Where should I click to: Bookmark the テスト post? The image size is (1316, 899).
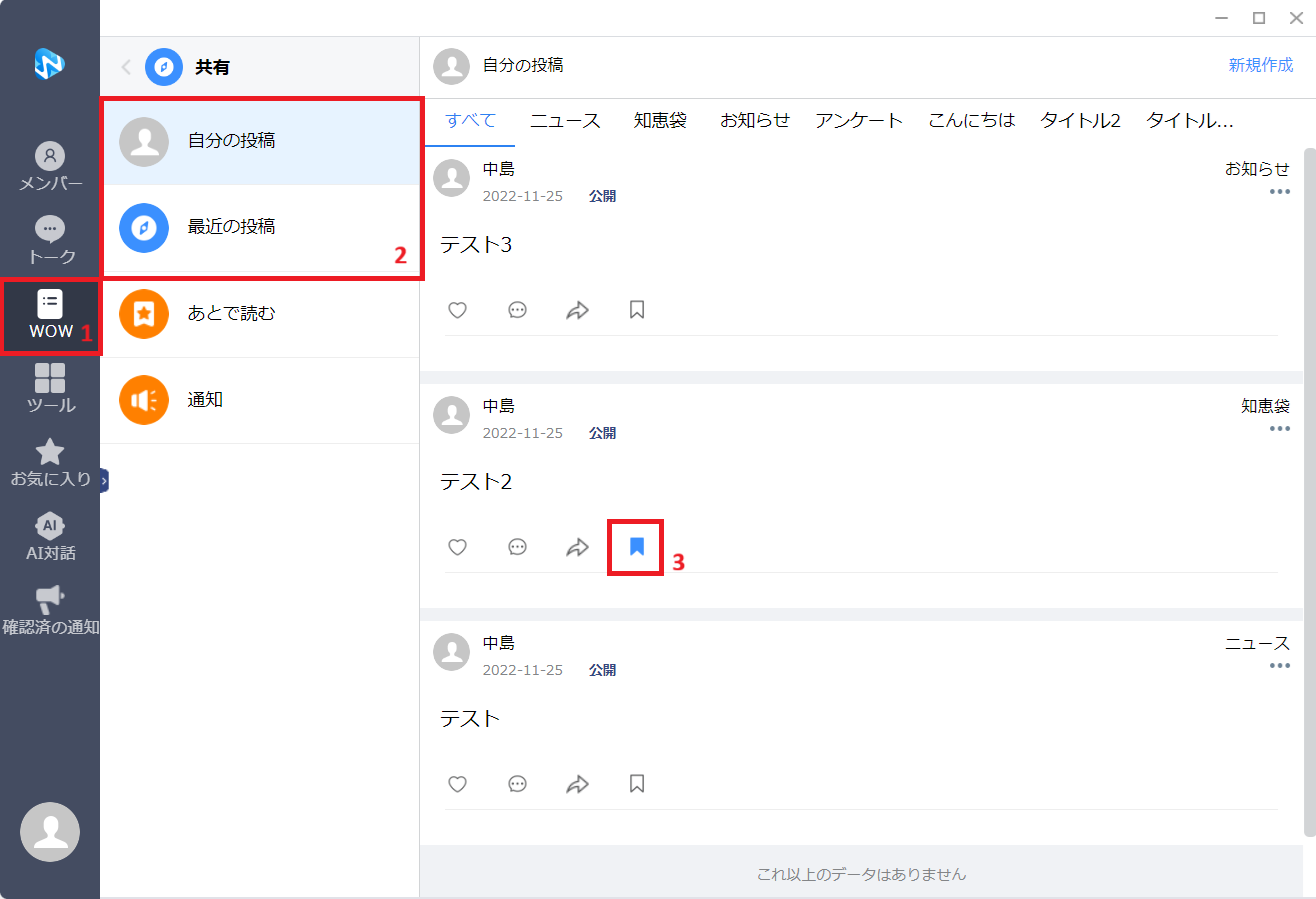(636, 784)
